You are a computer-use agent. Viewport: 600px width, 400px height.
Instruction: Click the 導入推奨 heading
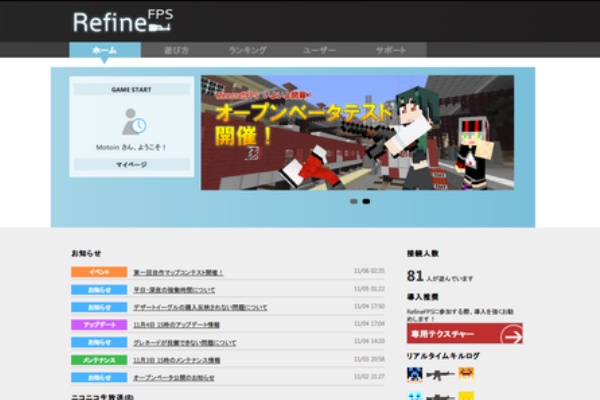pyautogui.click(x=422, y=297)
